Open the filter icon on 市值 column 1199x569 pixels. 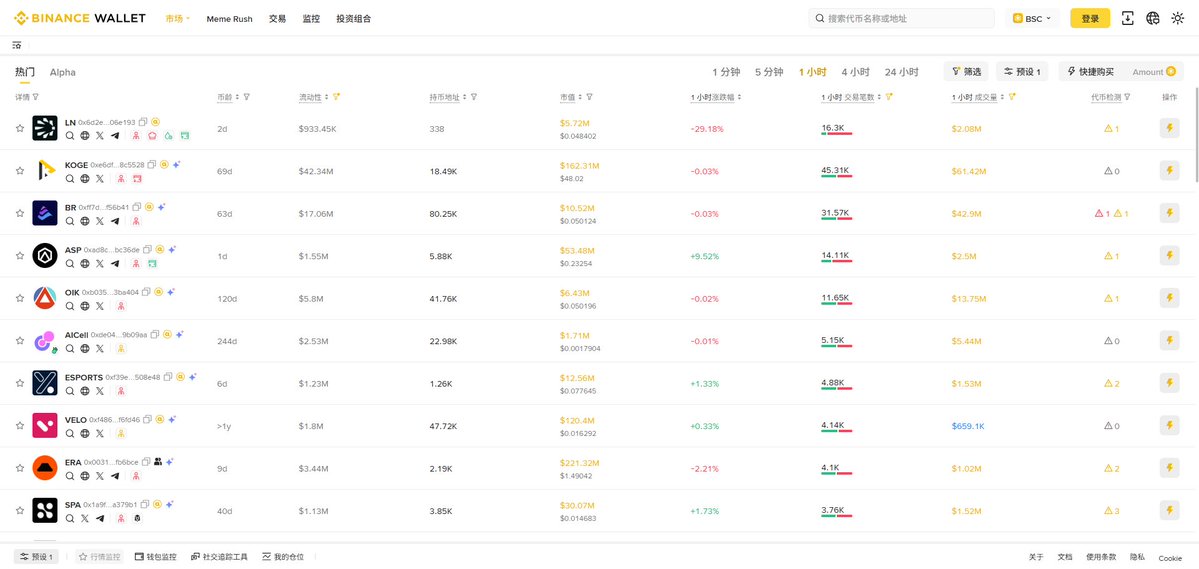(589, 97)
